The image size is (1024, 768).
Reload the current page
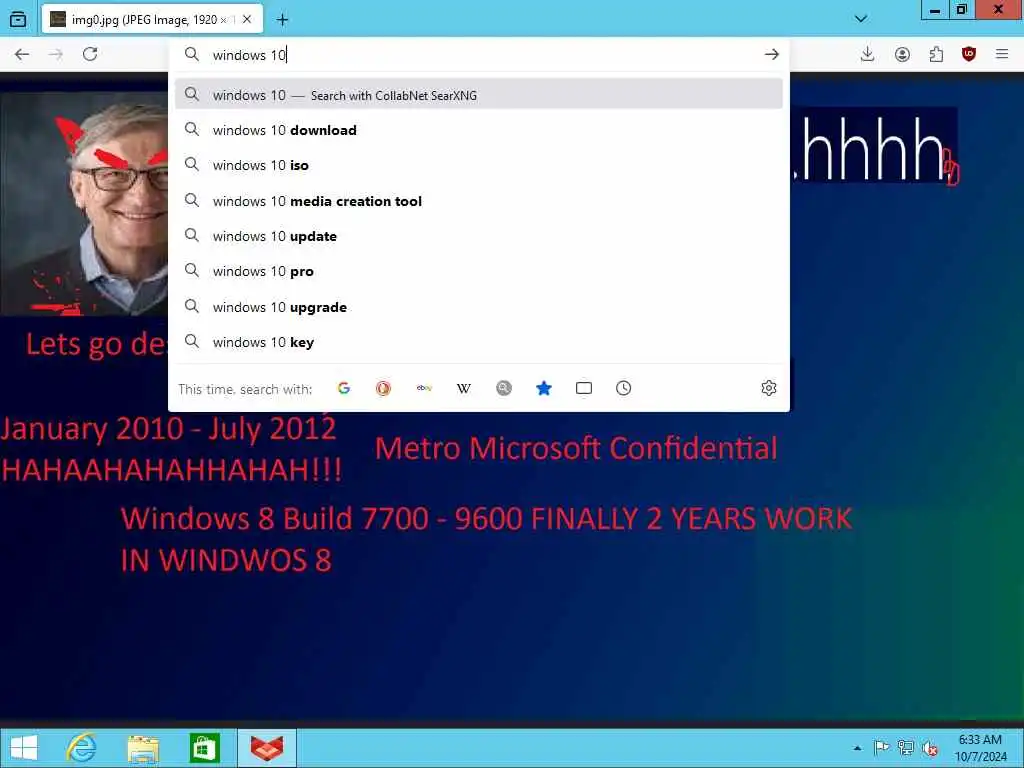(x=90, y=54)
